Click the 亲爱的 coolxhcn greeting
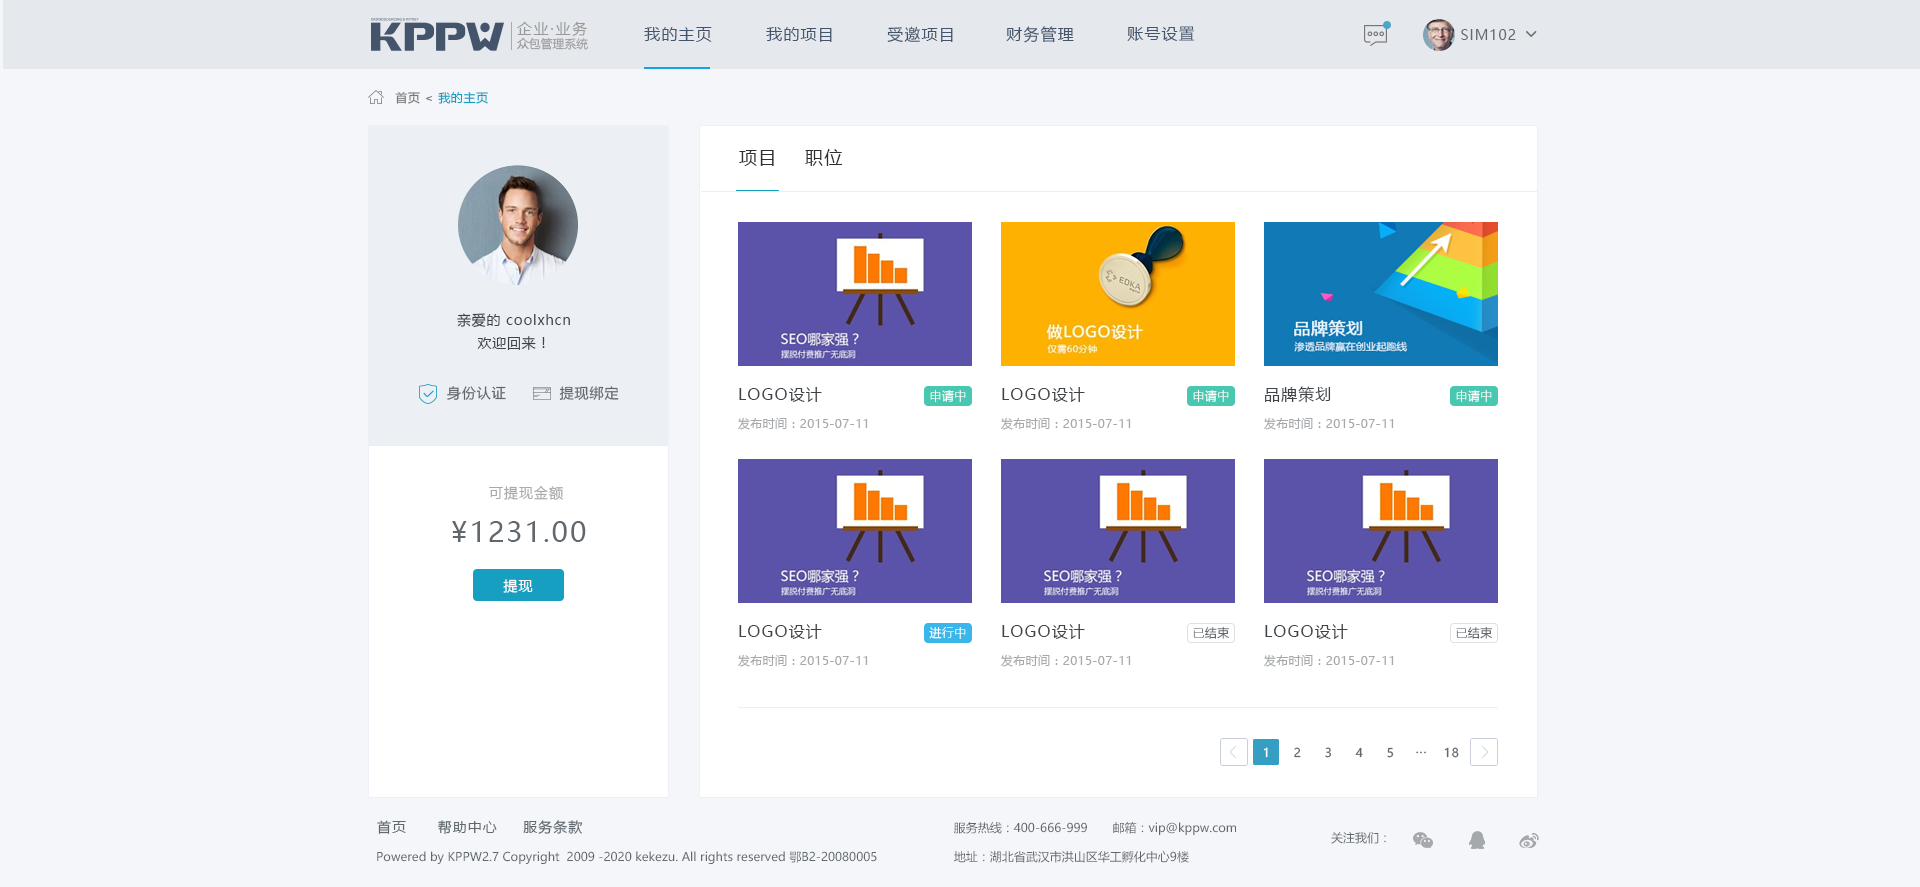 (514, 320)
